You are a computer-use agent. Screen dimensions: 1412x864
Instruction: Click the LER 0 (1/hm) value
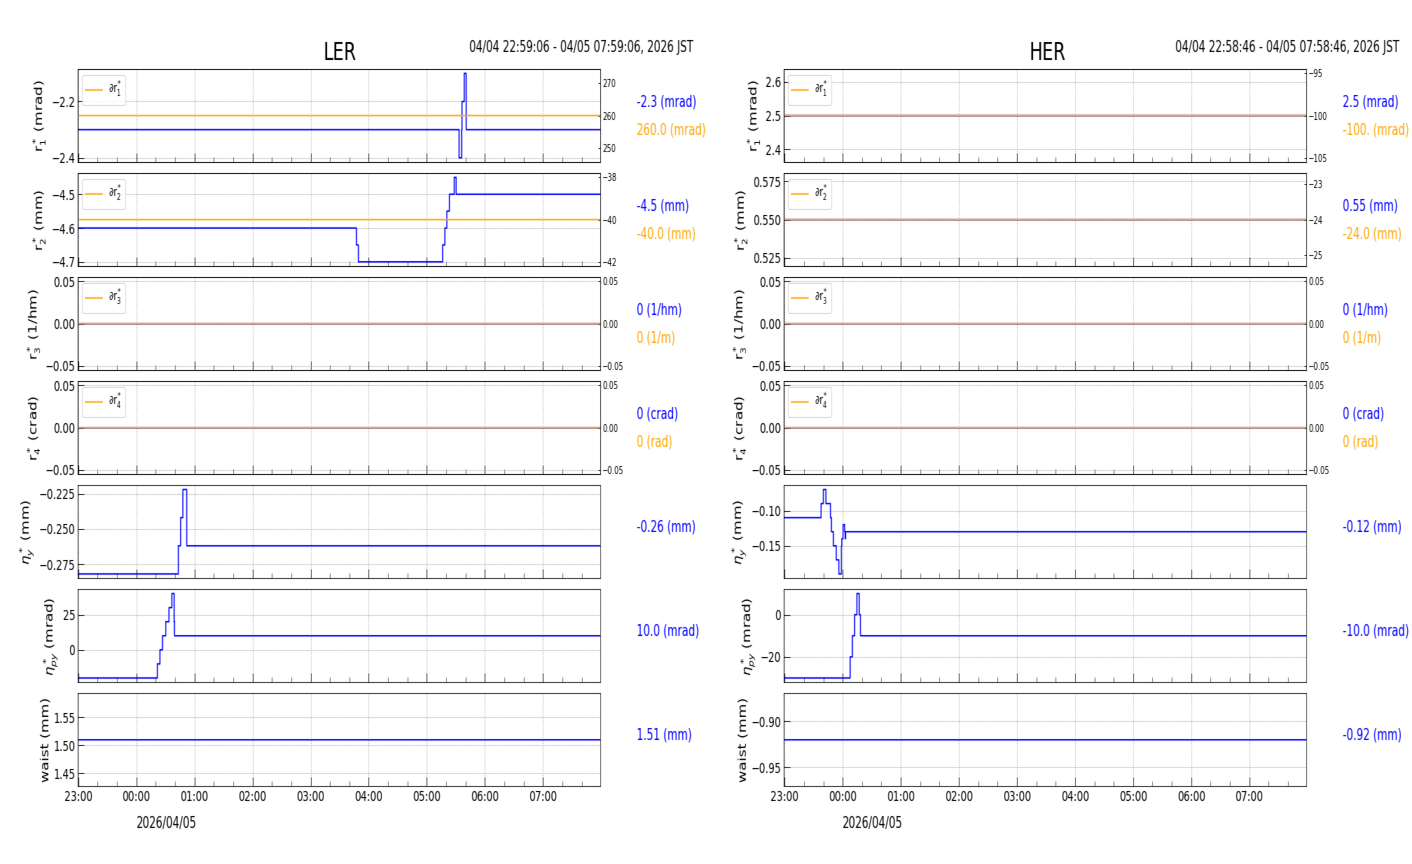pos(662,310)
